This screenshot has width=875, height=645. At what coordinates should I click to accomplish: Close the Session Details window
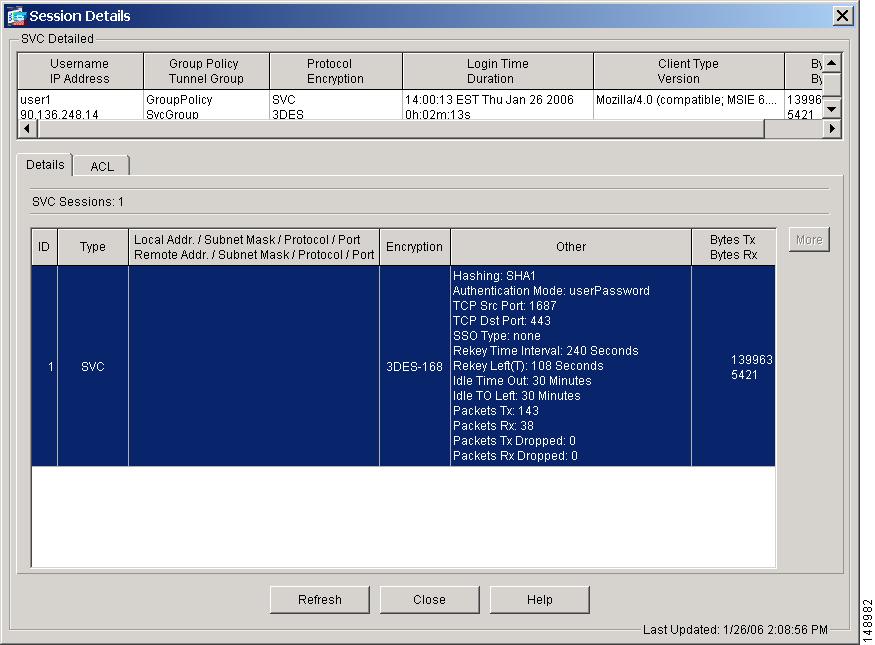tap(842, 16)
